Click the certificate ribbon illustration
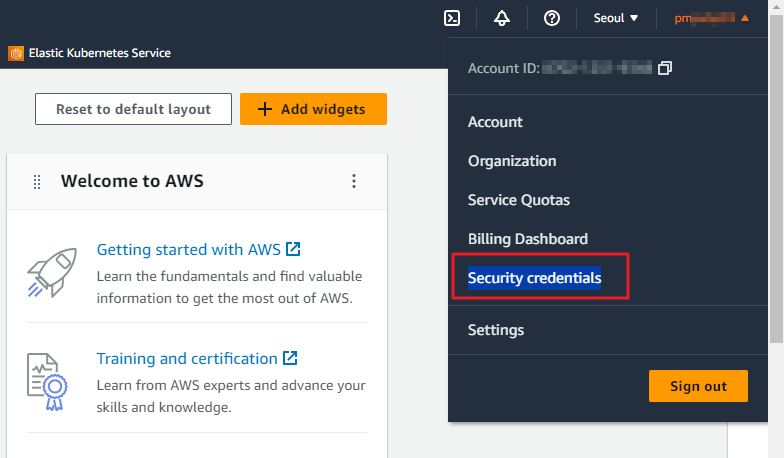 click(x=47, y=382)
